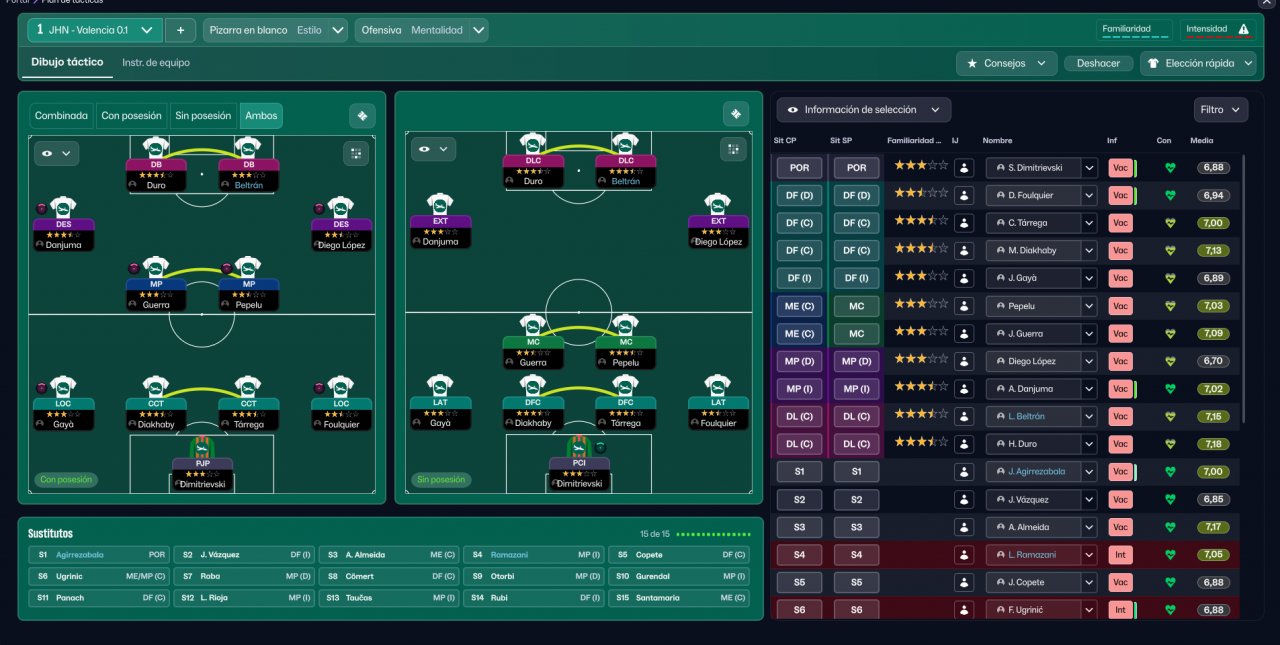Open formation analysis on the in-possession pitch
The width and height of the screenshot is (1280, 645).
click(x=362, y=116)
